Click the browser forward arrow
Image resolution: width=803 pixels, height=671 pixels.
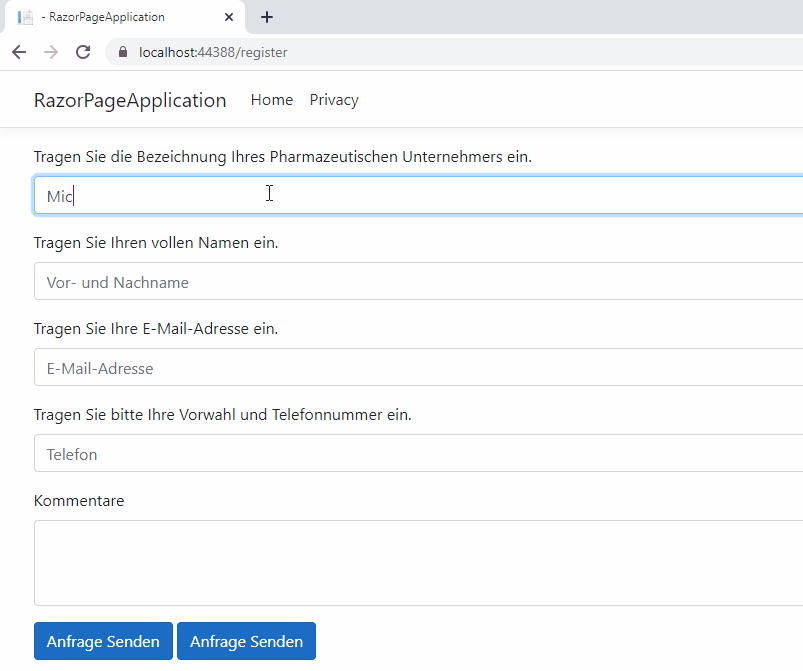[x=51, y=52]
